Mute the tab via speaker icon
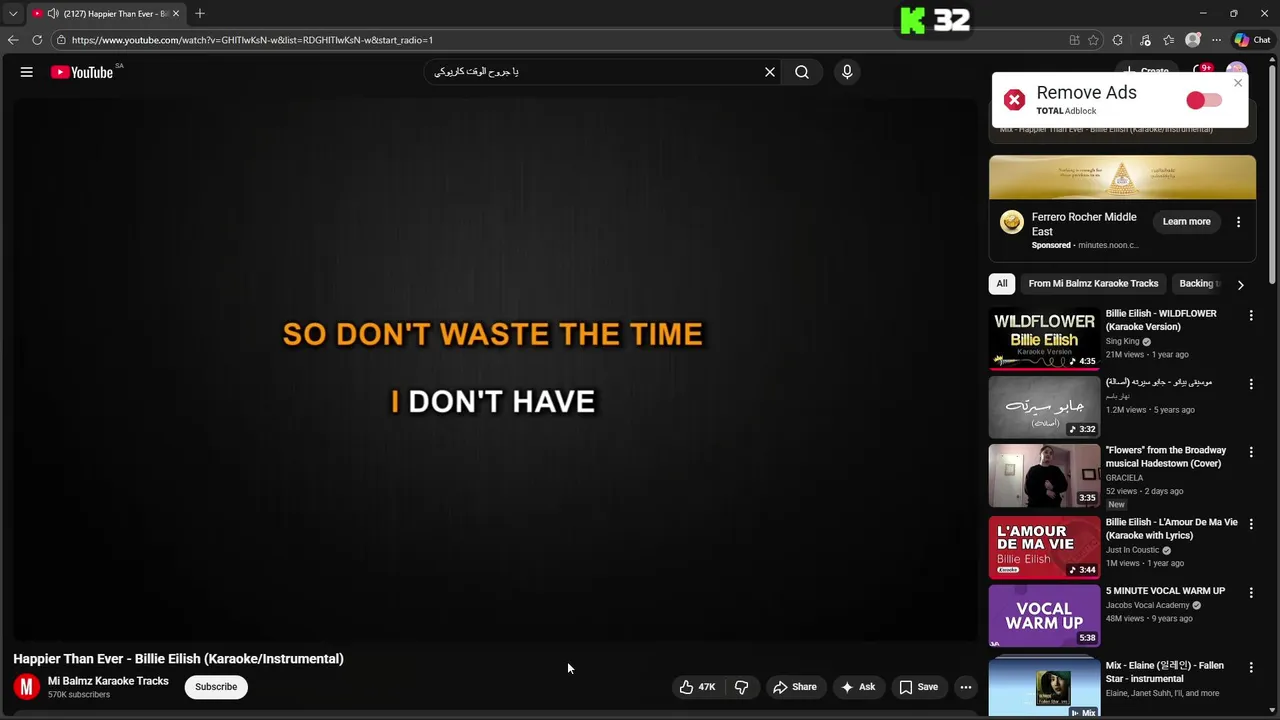 pos(53,13)
